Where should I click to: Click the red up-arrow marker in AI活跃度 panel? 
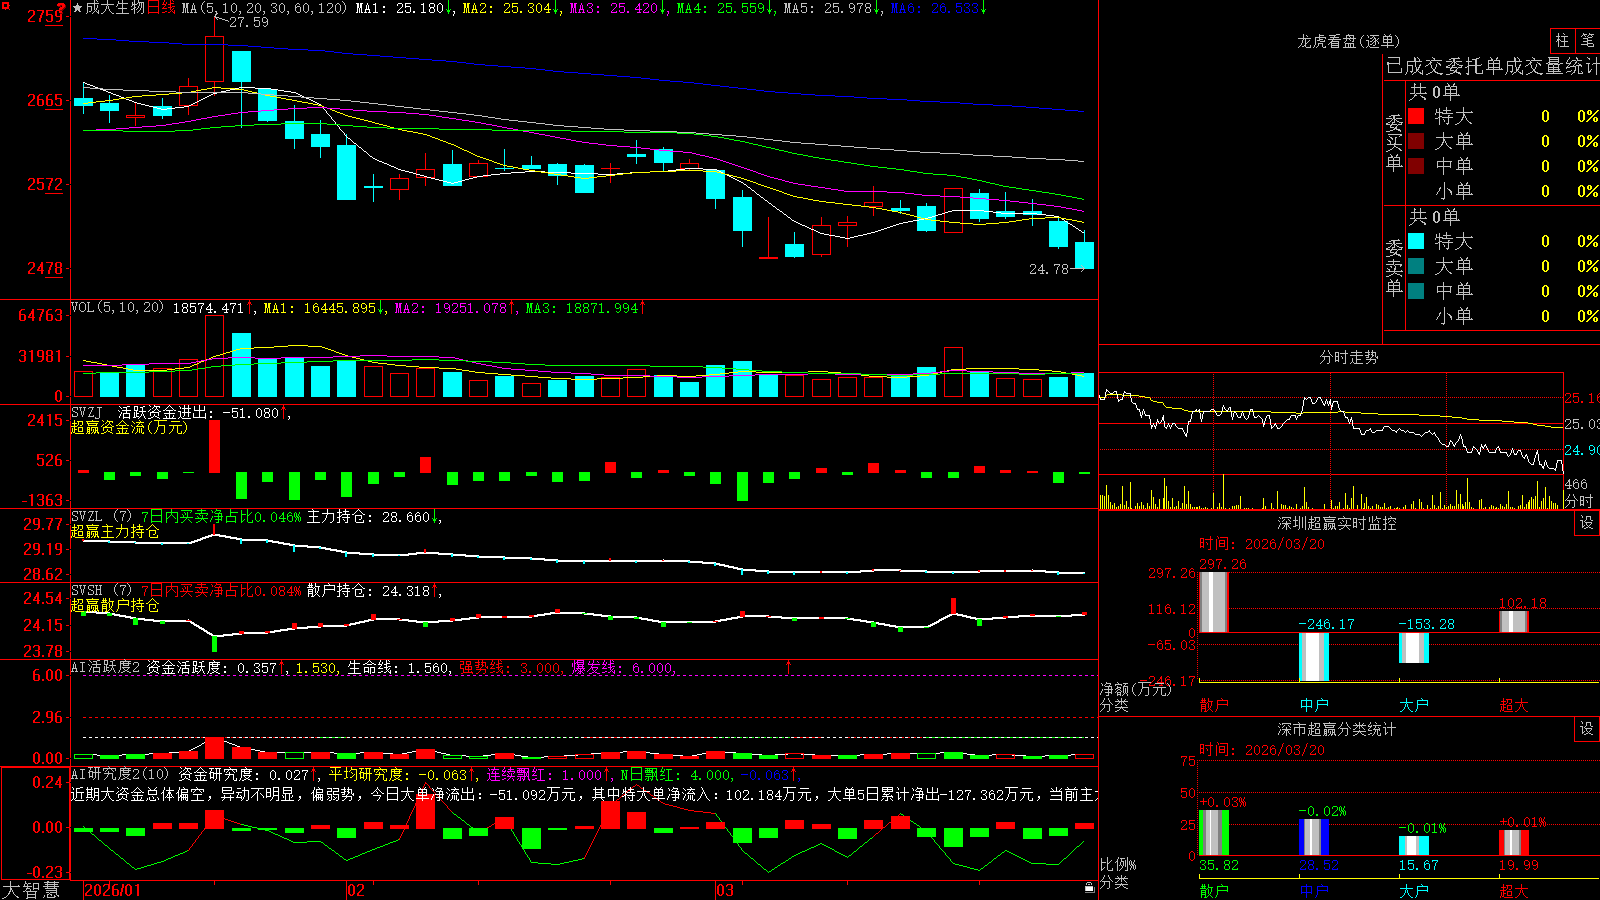(789, 666)
